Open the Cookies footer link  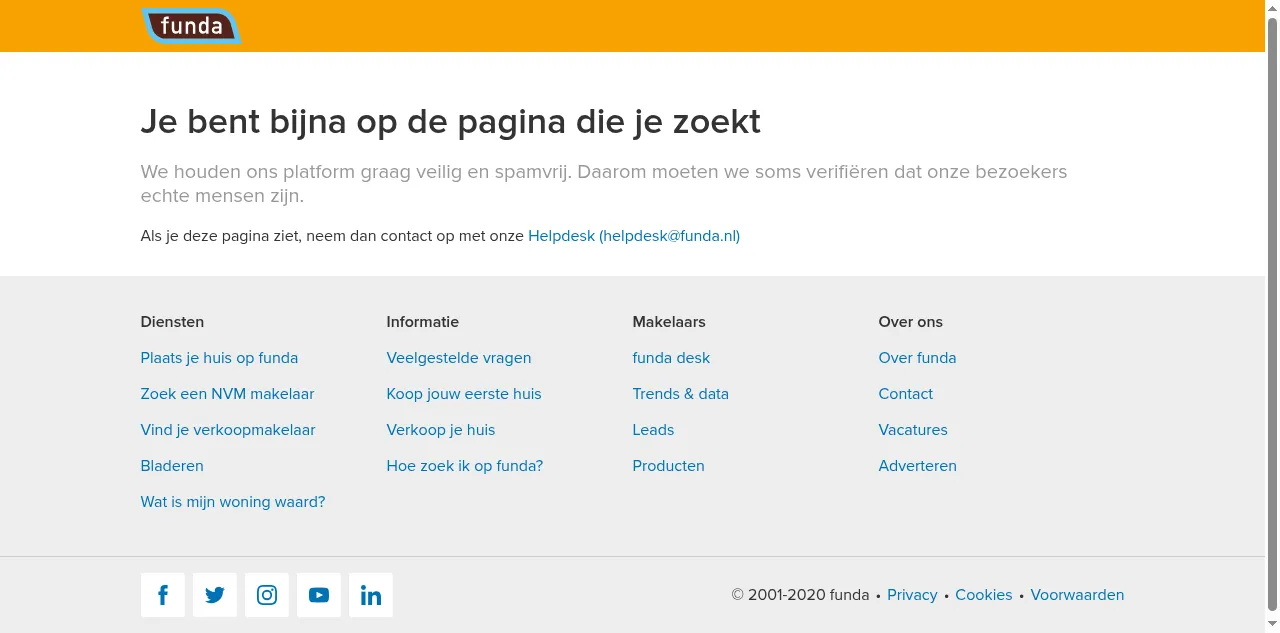(983, 595)
